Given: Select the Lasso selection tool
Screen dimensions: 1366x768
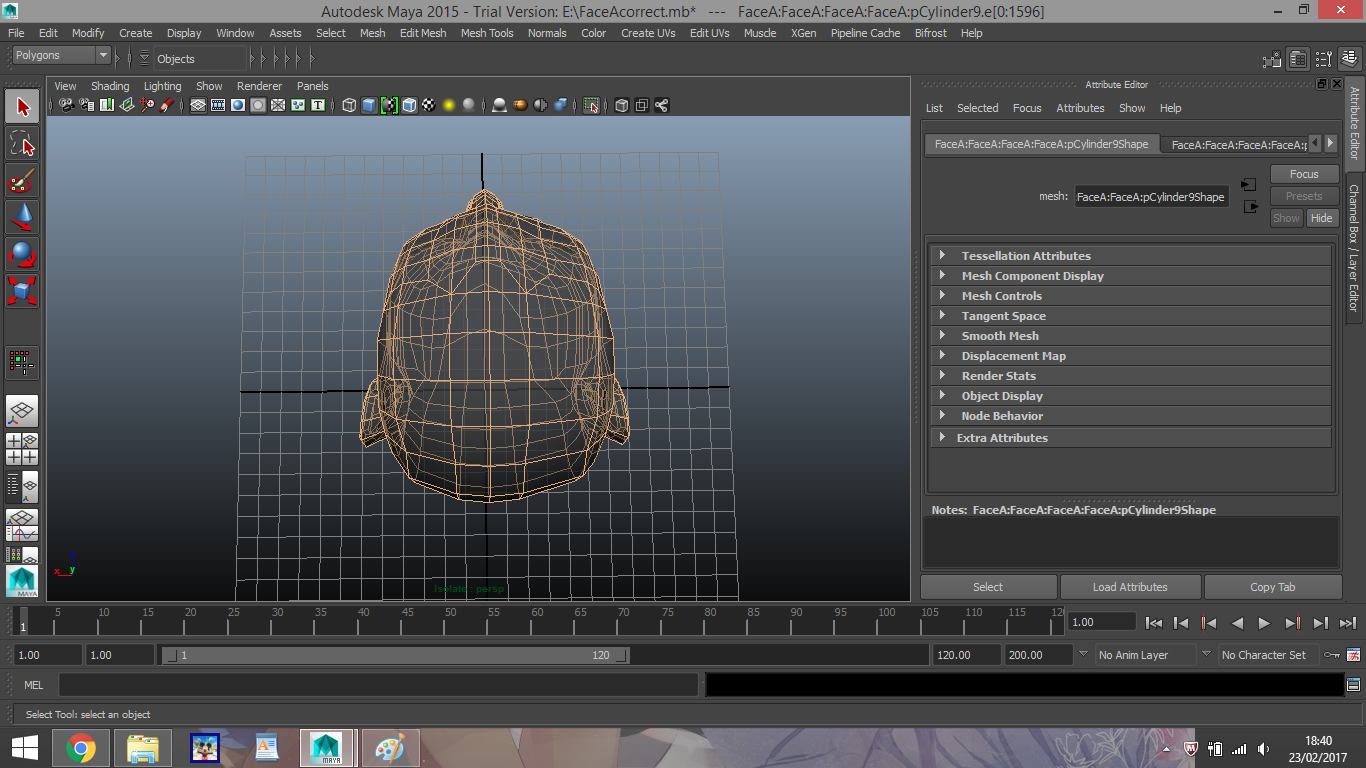Looking at the screenshot, I should [x=22, y=144].
